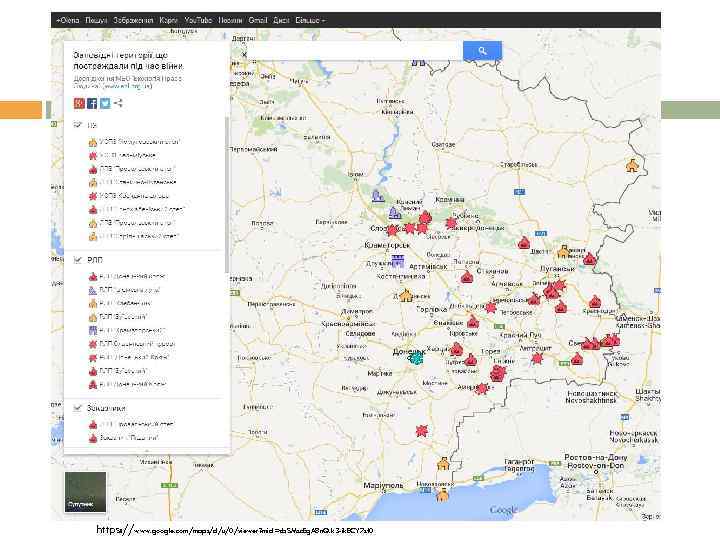The height and width of the screenshot is (540, 720).
Task: Click the Ростов-на-Дону city label
Action: click(x=596, y=457)
